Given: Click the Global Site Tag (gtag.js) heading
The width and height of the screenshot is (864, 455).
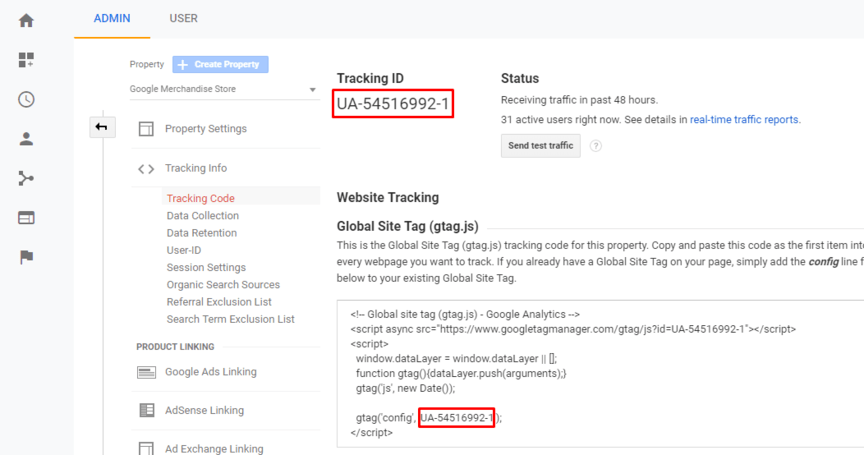Looking at the screenshot, I should (408, 226).
